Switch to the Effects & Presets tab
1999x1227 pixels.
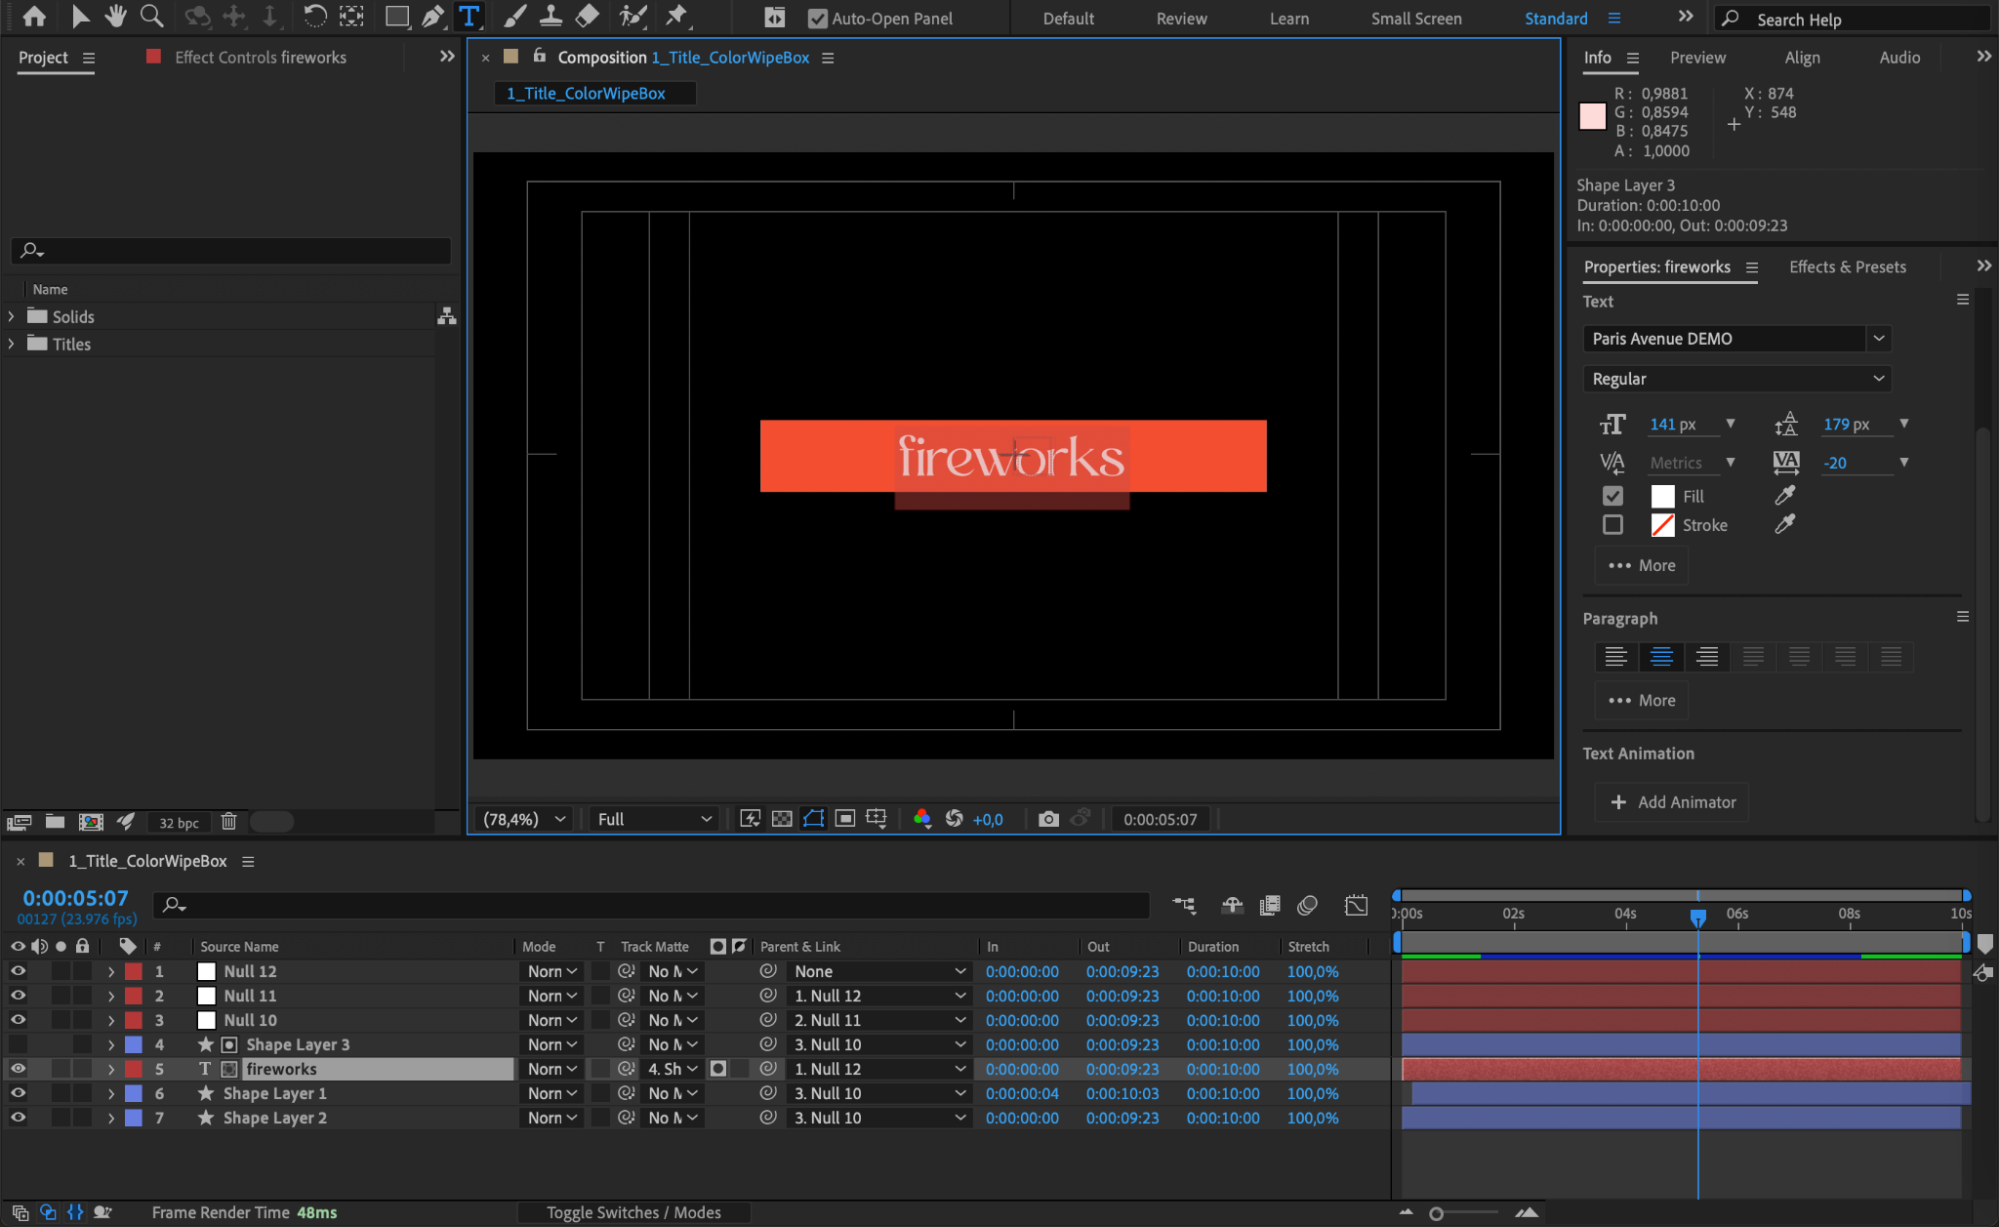1846,267
